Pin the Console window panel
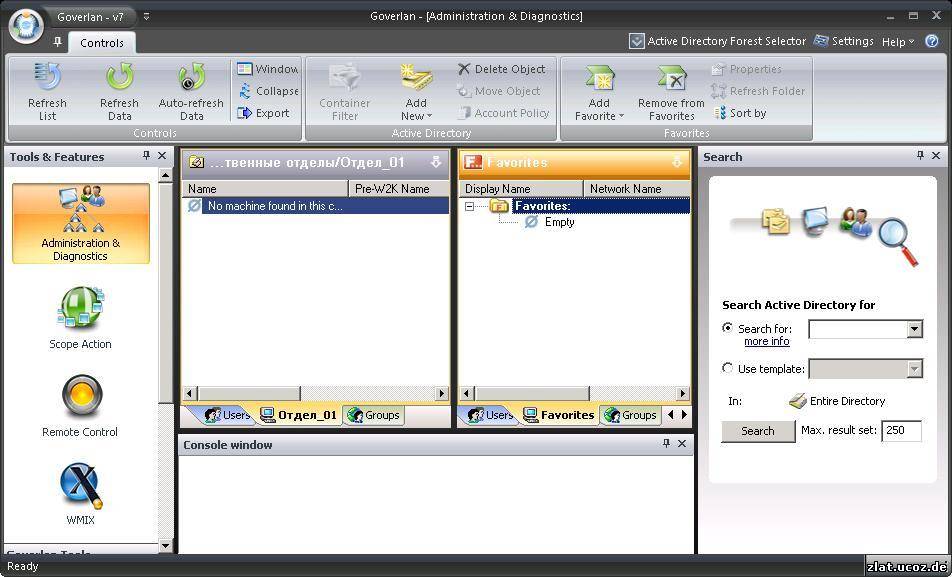 (x=666, y=444)
